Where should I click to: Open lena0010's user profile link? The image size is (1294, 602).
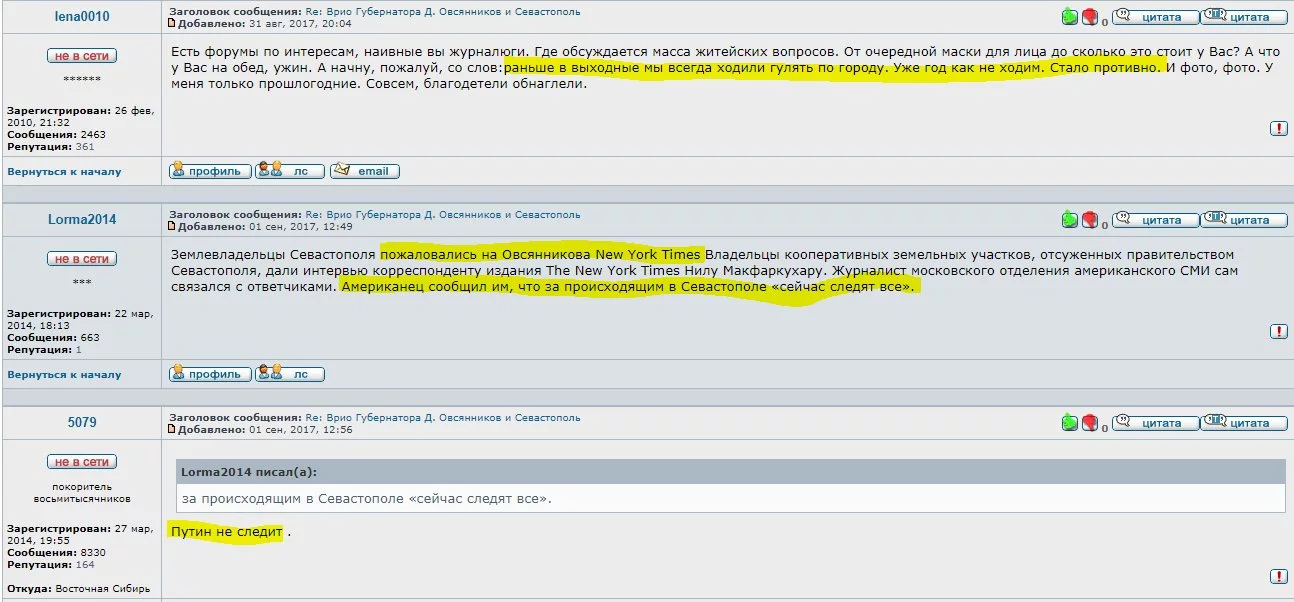[82, 17]
